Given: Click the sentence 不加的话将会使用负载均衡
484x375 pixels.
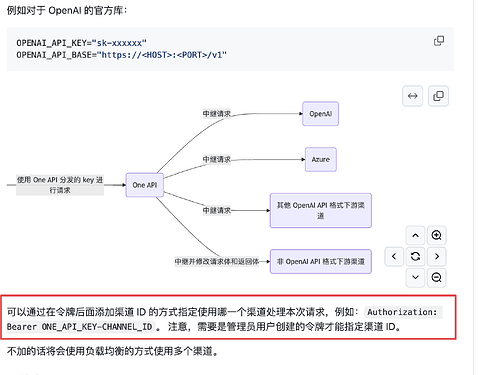Looking at the screenshot, I should point(113,351).
